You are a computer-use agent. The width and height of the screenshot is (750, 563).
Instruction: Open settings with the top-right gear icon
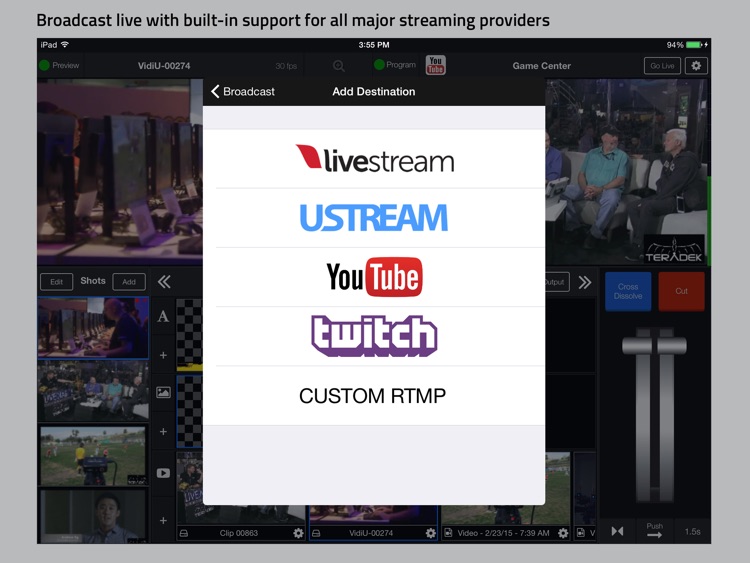click(696, 66)
